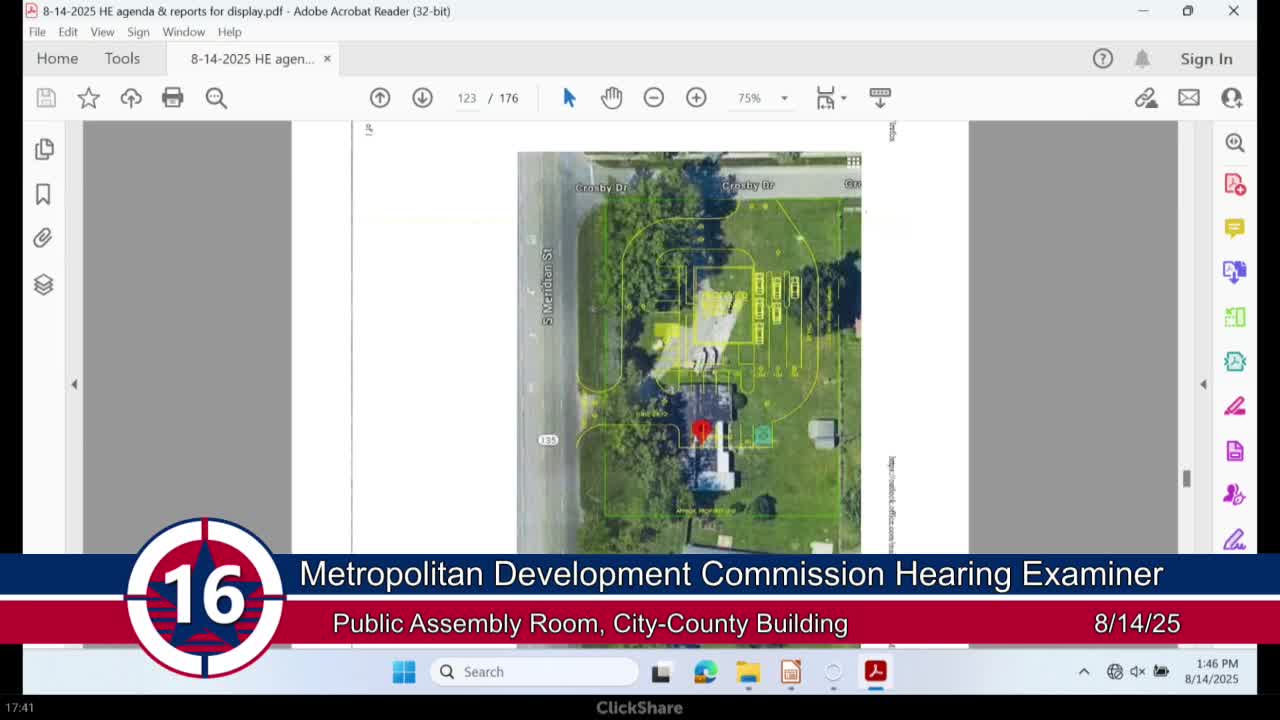
Task: Upload file via the cloud arrow icon
Action: [x=131, y=98]
